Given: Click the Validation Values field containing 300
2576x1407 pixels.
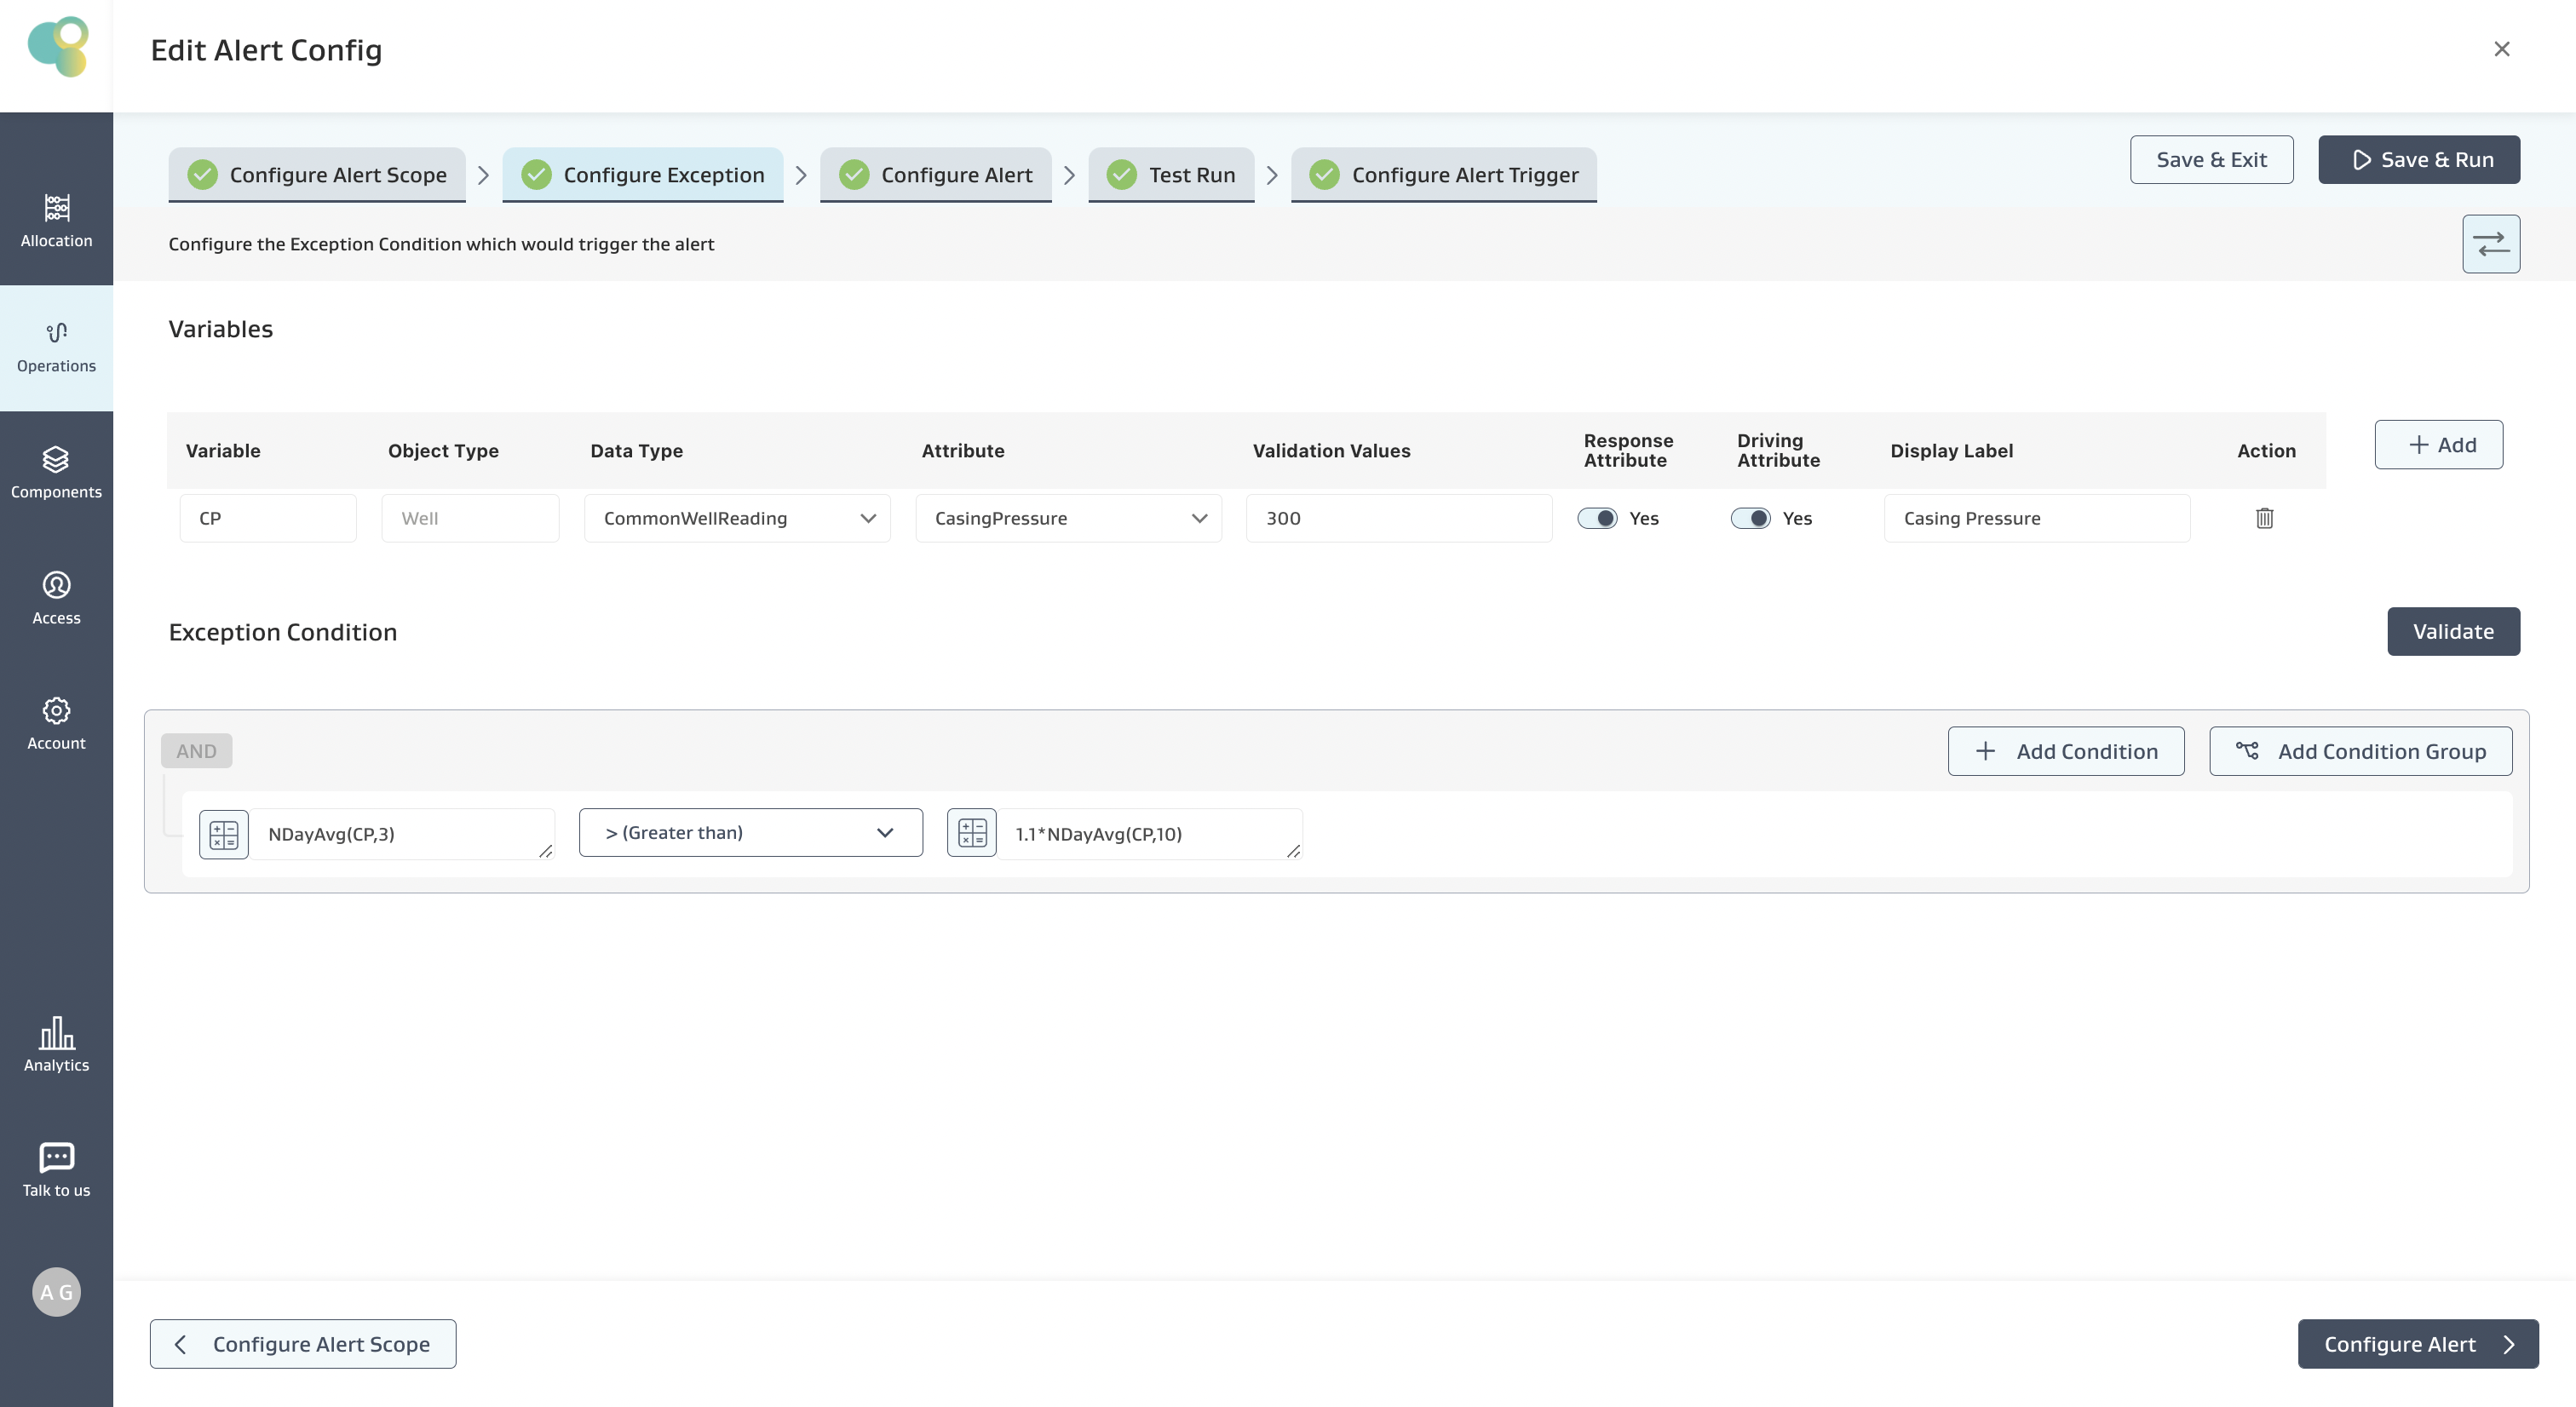Looking at the screenshot, I should (1398, 518).
